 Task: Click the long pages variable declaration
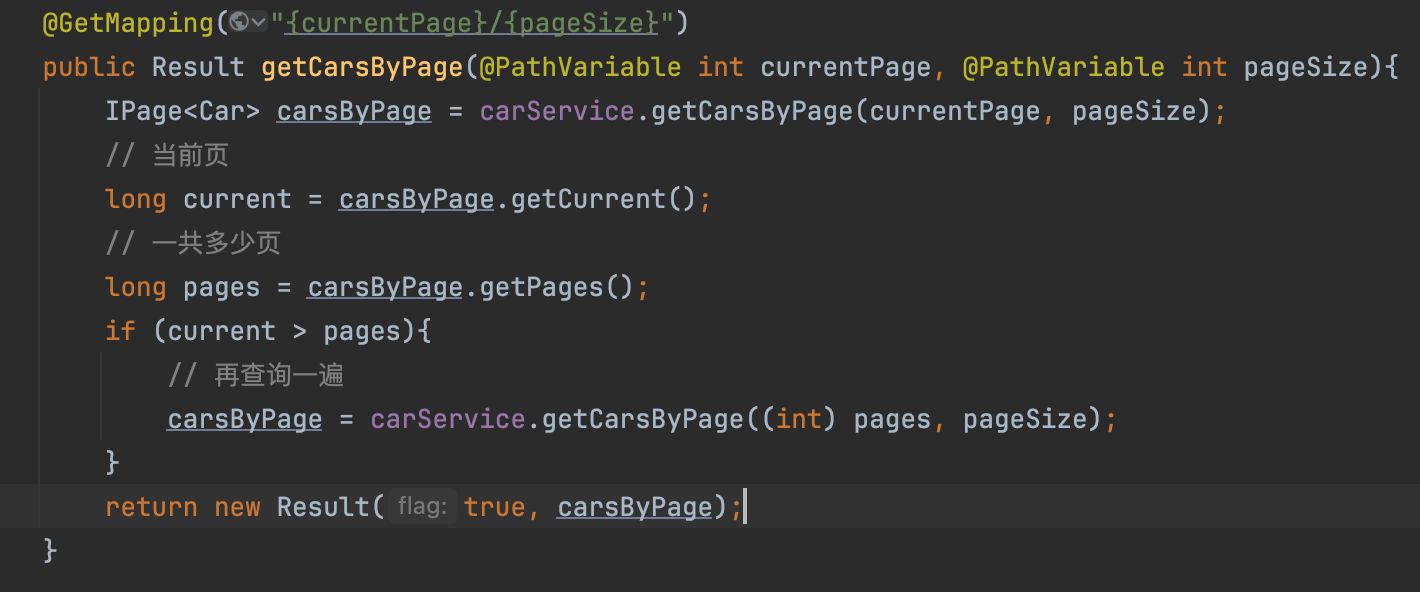[x=183, y=287]
